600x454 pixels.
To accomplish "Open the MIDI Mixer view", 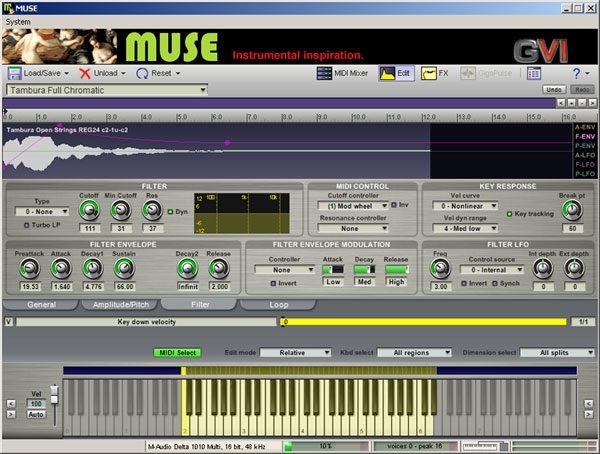I will click(342, 73).
